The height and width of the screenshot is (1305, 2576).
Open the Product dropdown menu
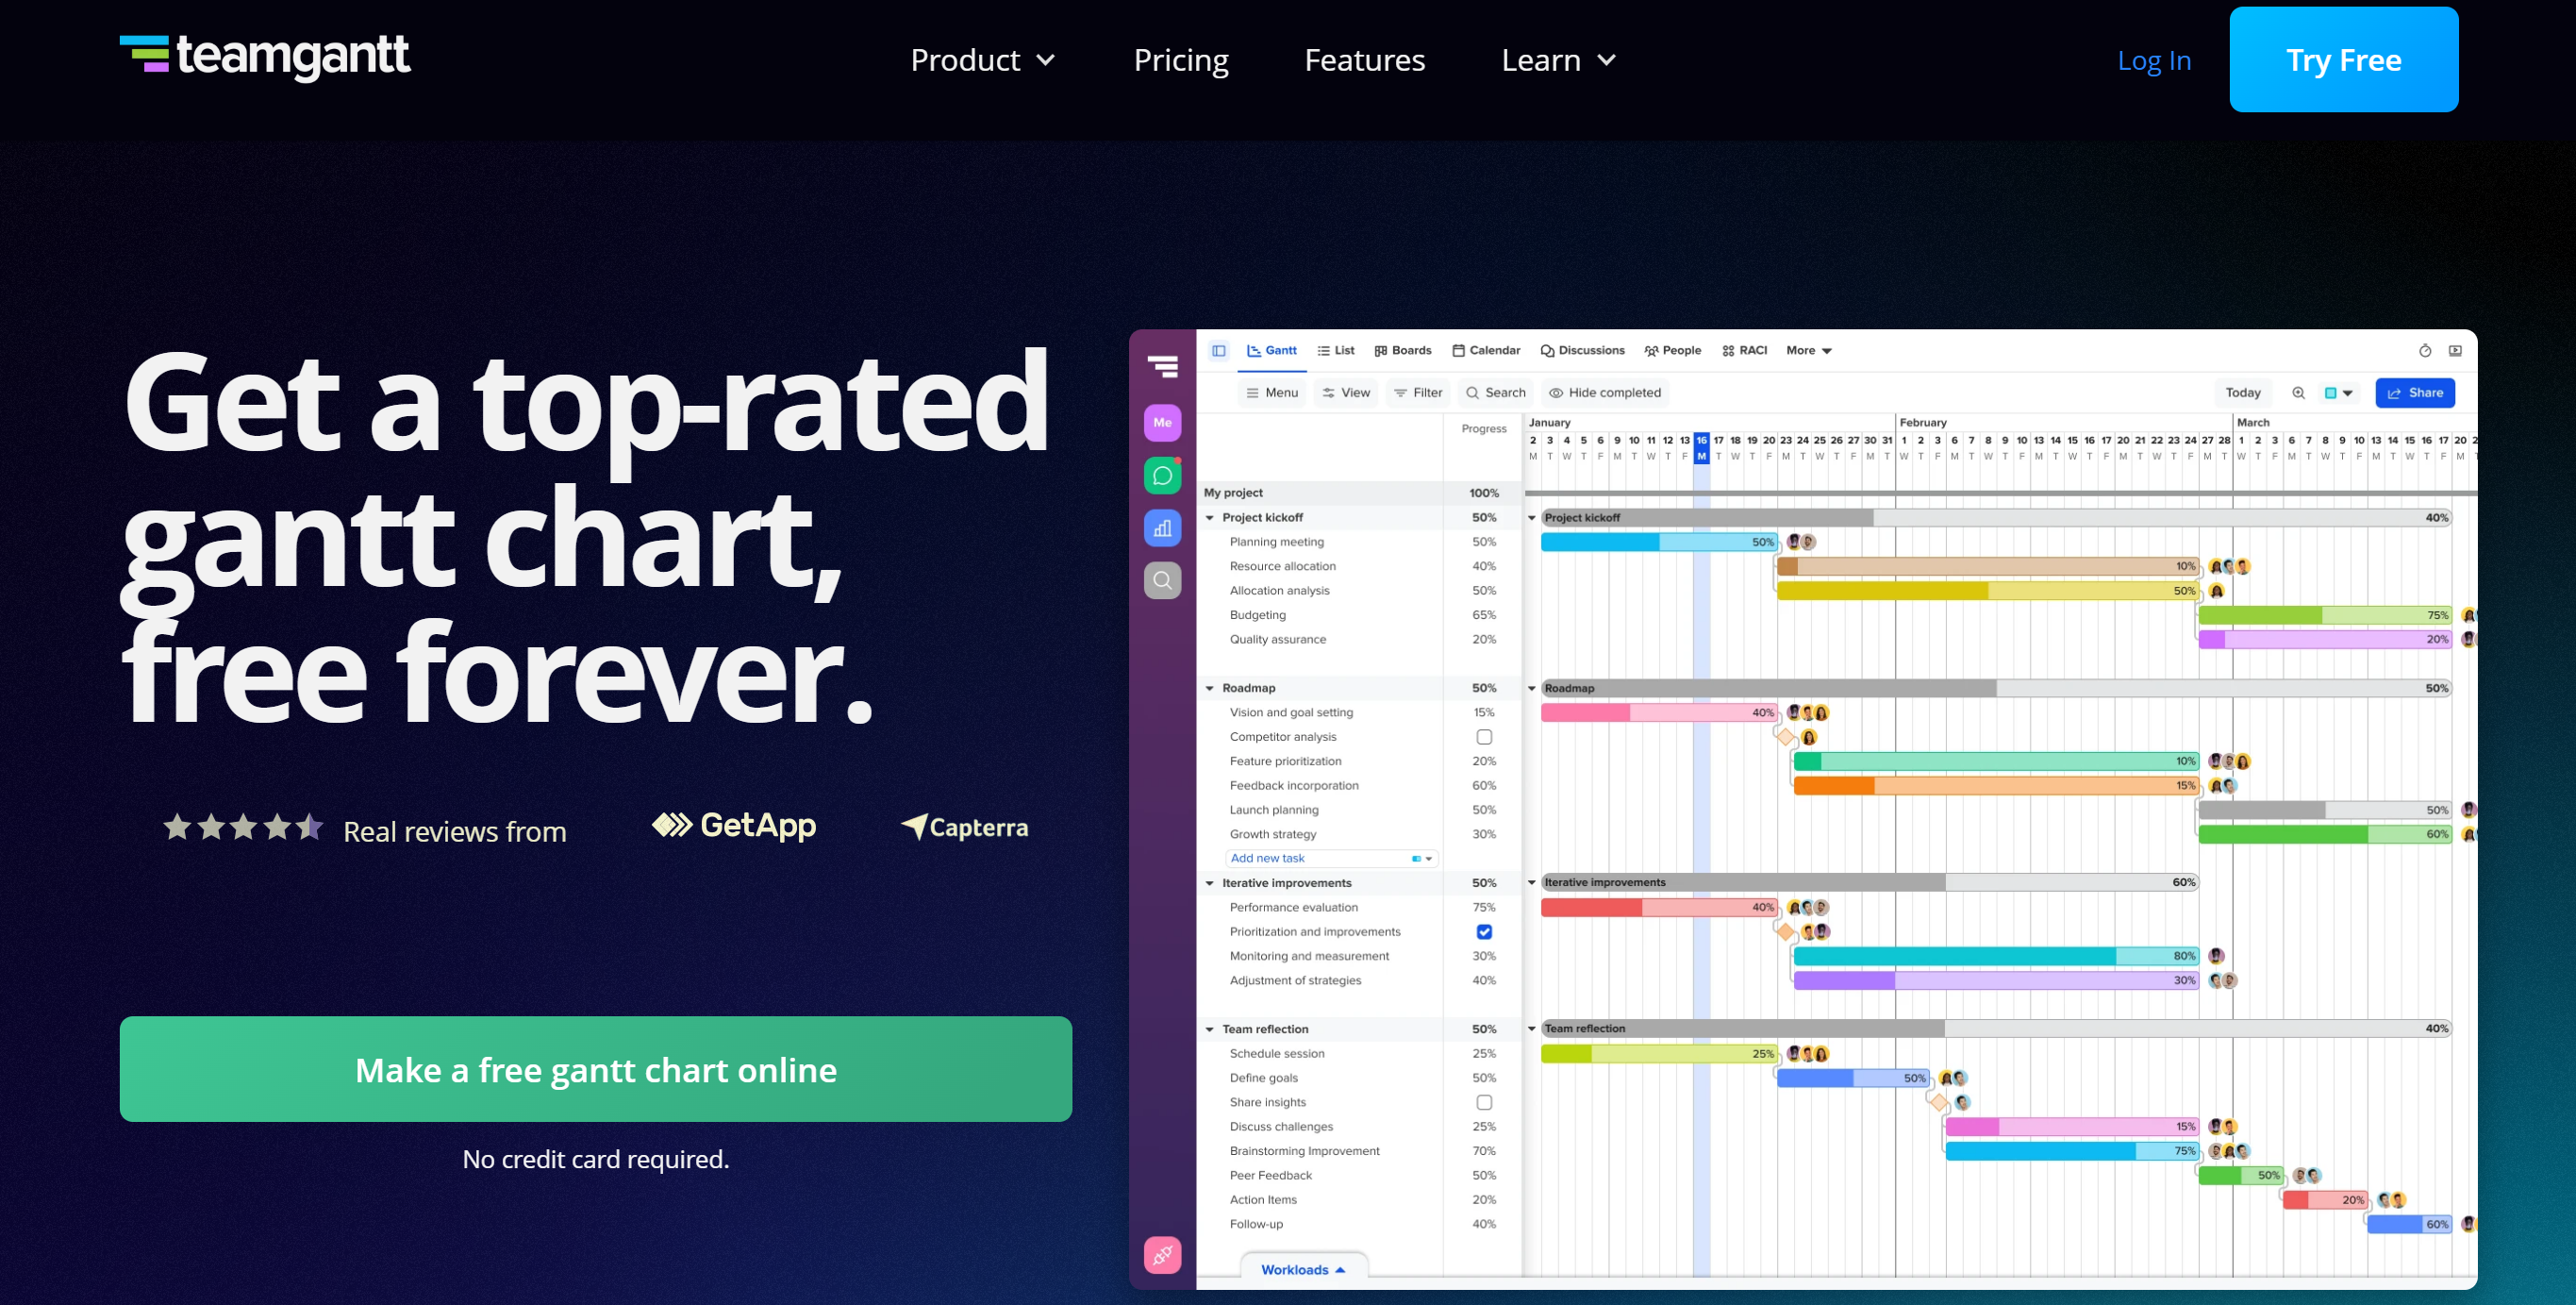click(x=982, y=60)
